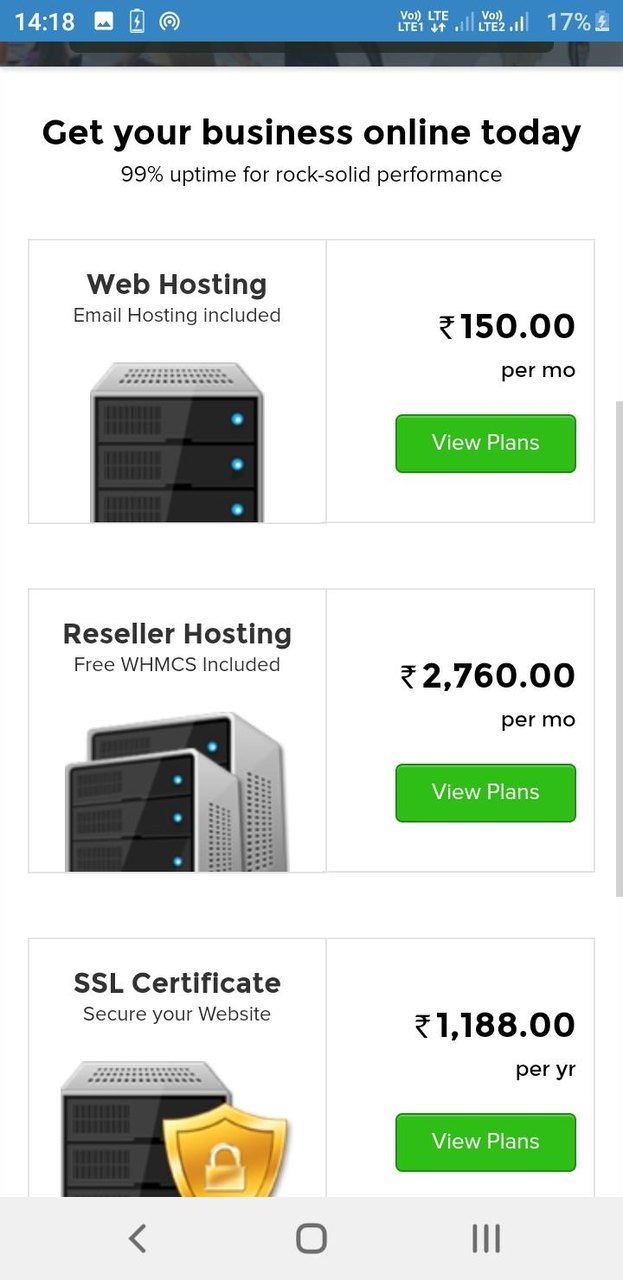Screen dimensions: 623x1280
Task: Tap View Plans under Web Hosting
Action: click(485, 443)
